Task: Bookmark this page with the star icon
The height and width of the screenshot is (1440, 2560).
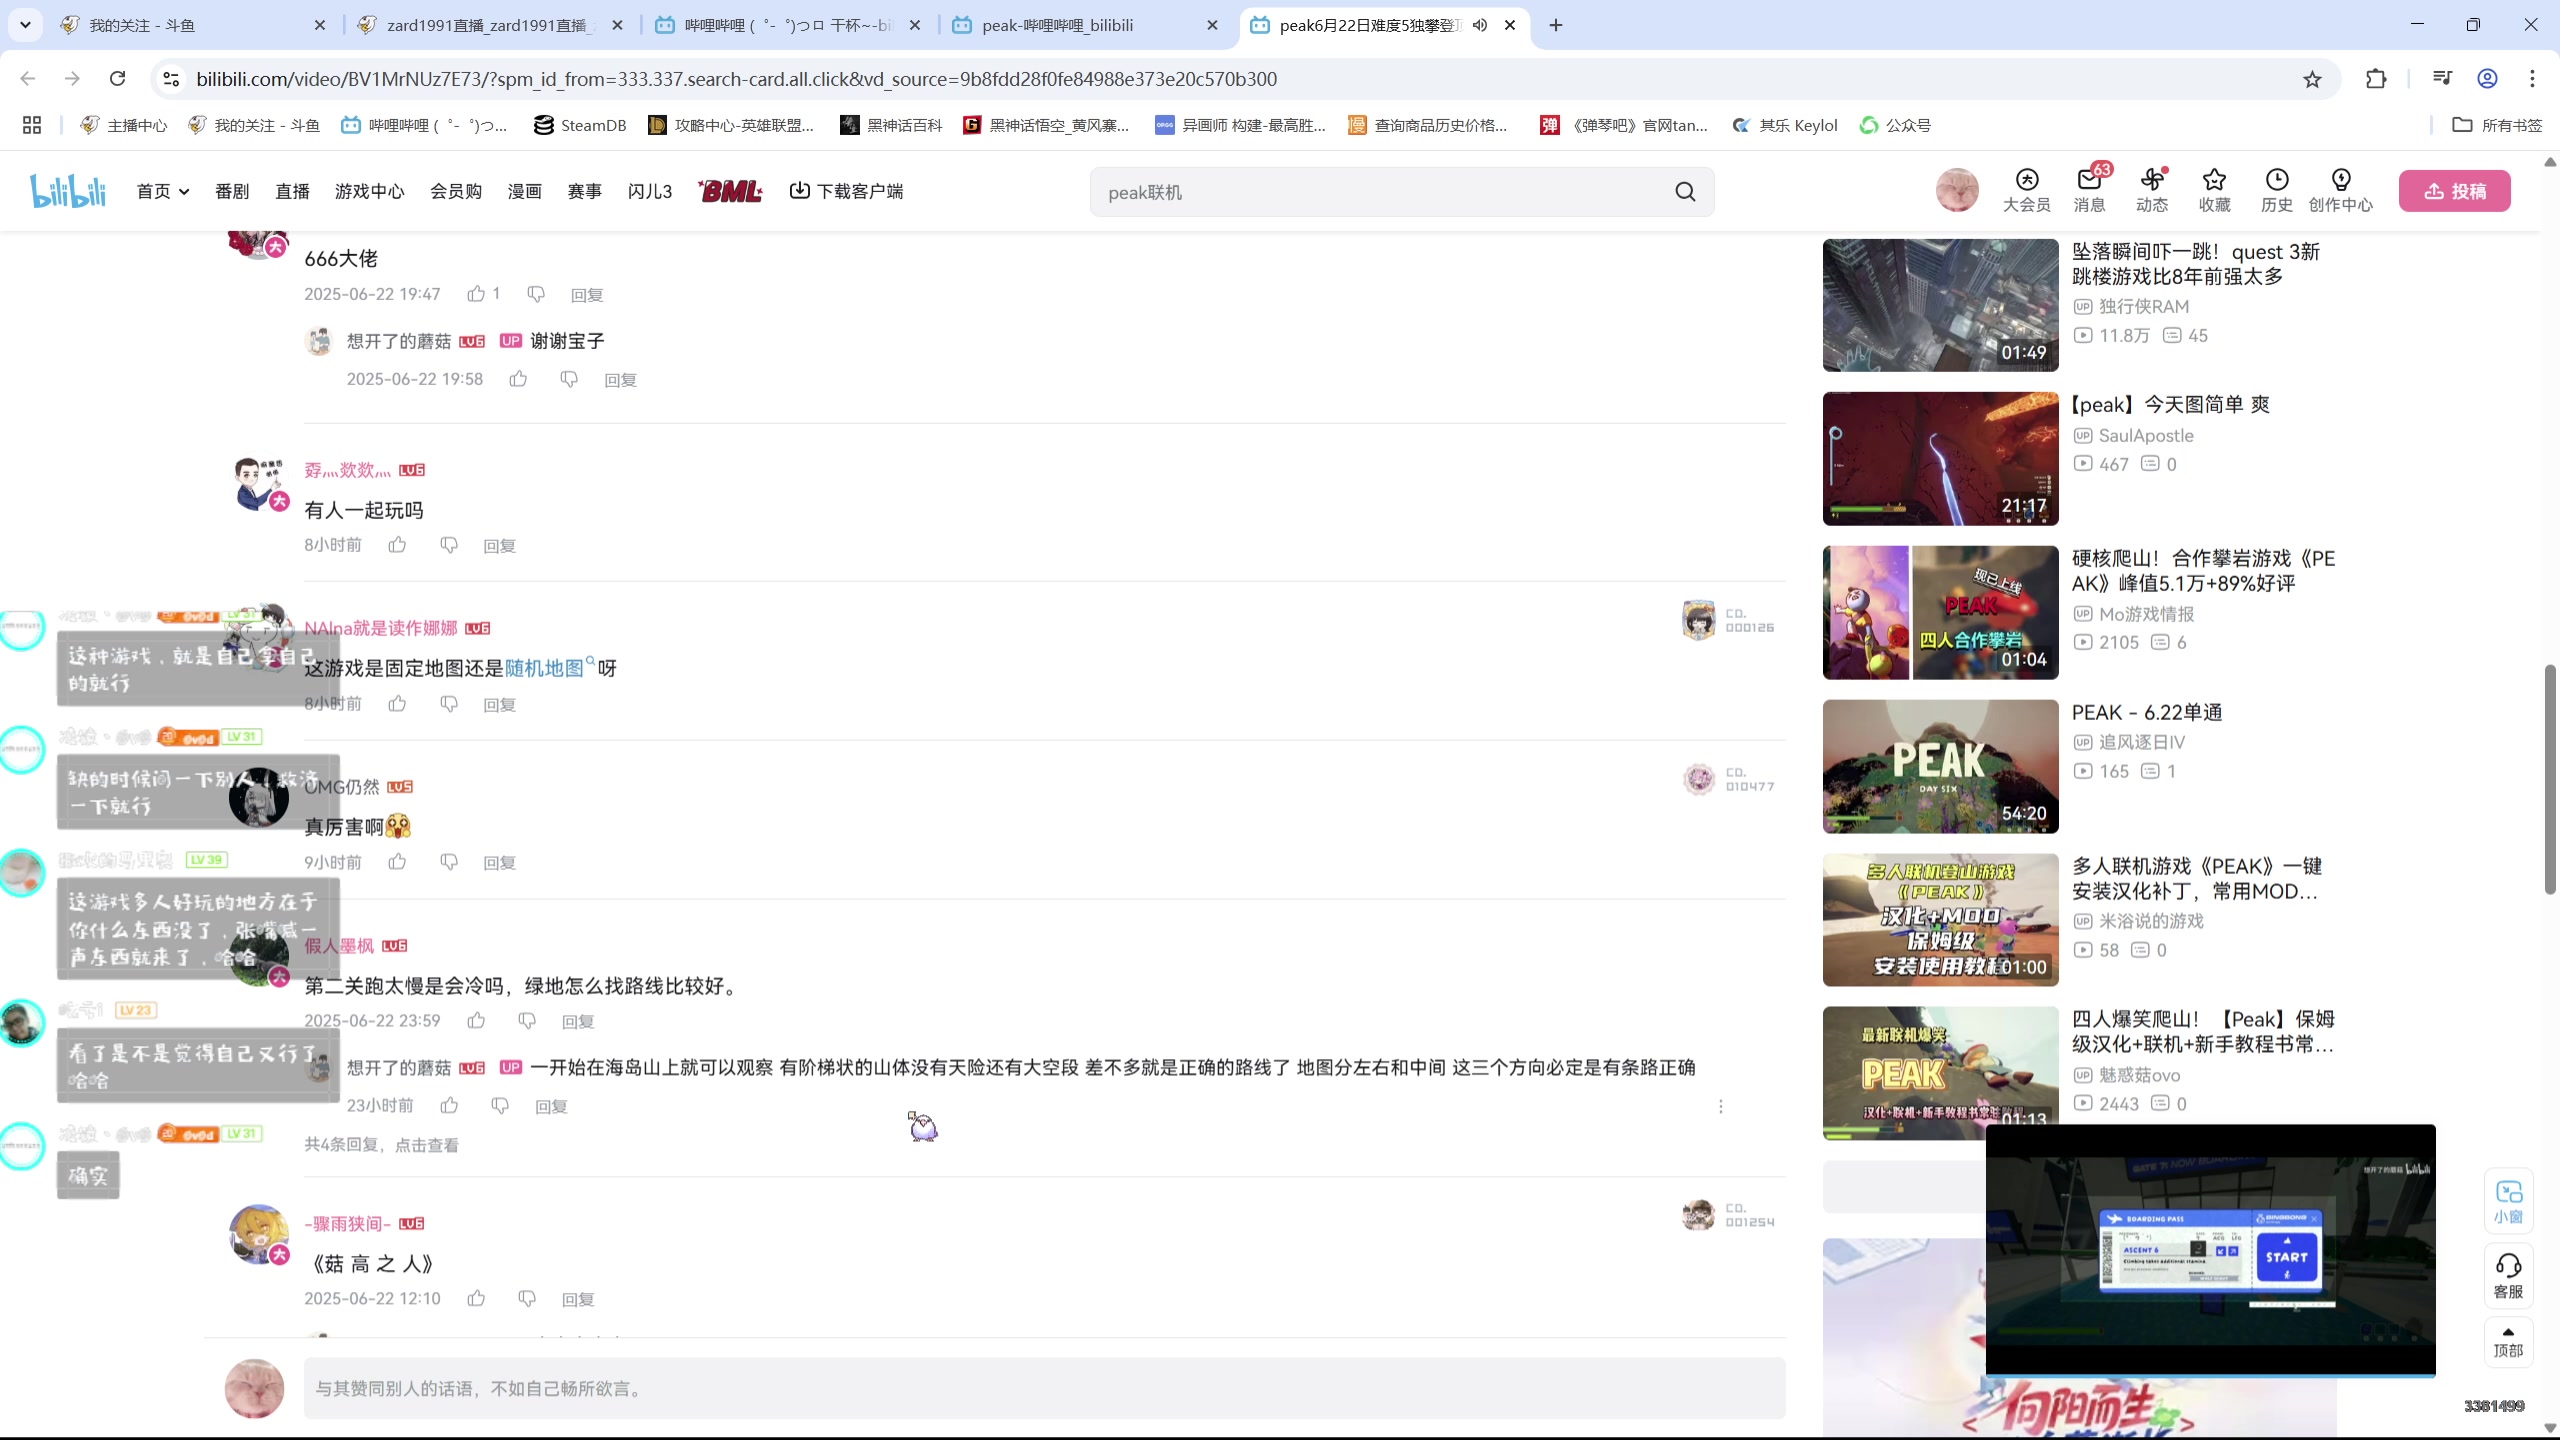Action: pyautogui.click(x=2312, y=79)
